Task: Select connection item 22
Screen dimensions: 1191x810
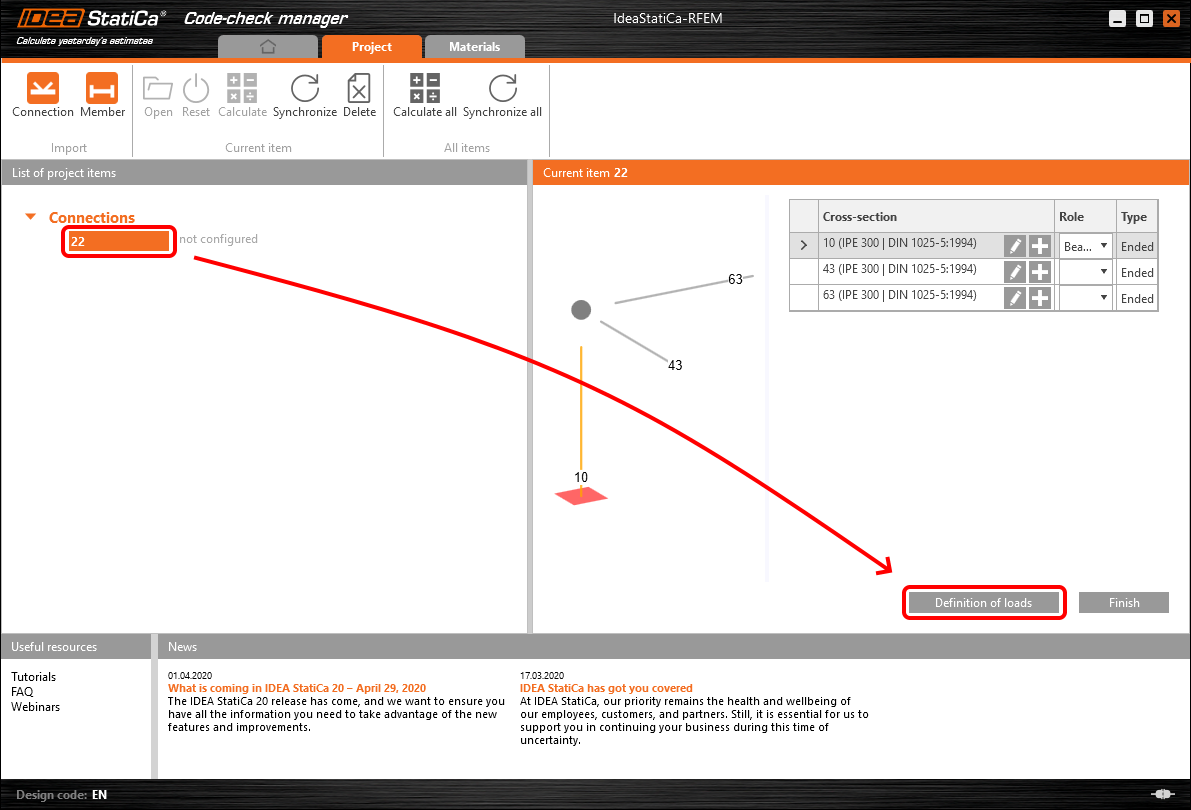Action: point(118,242)
